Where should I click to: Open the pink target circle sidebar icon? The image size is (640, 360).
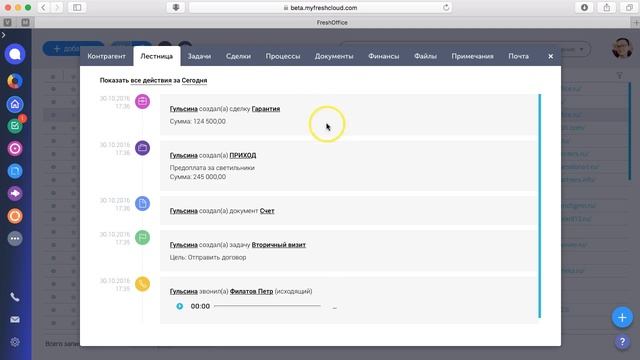[15, 149]
